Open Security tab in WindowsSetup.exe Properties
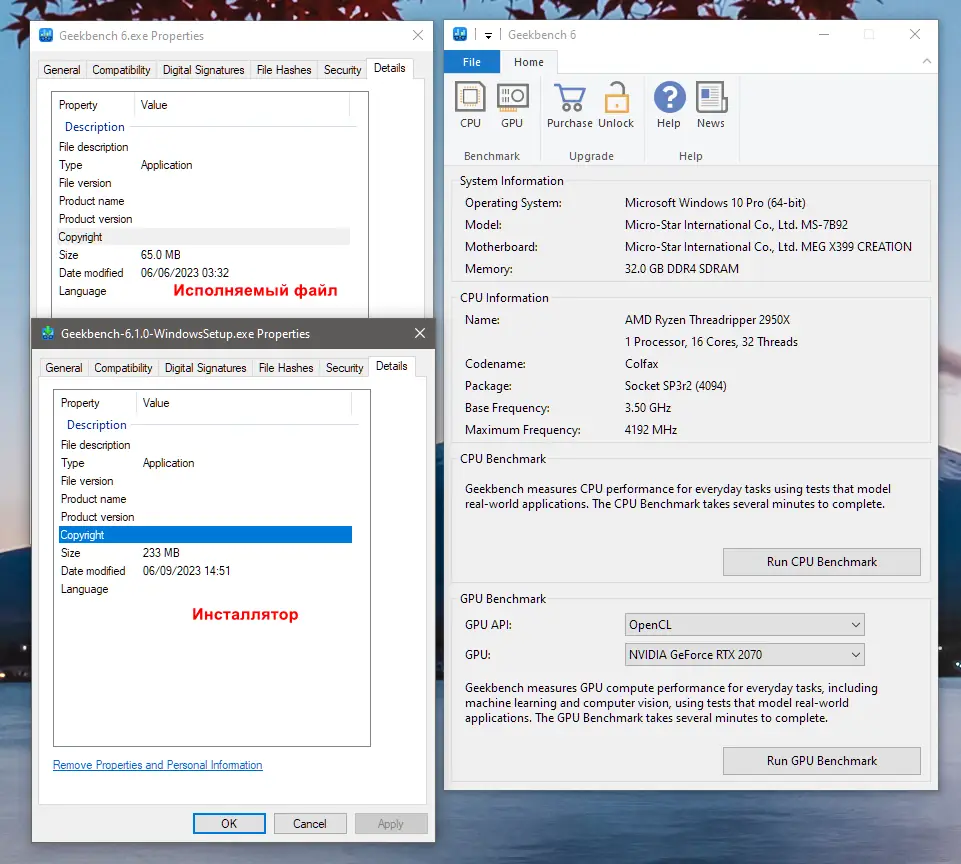 tap(344, 368)
